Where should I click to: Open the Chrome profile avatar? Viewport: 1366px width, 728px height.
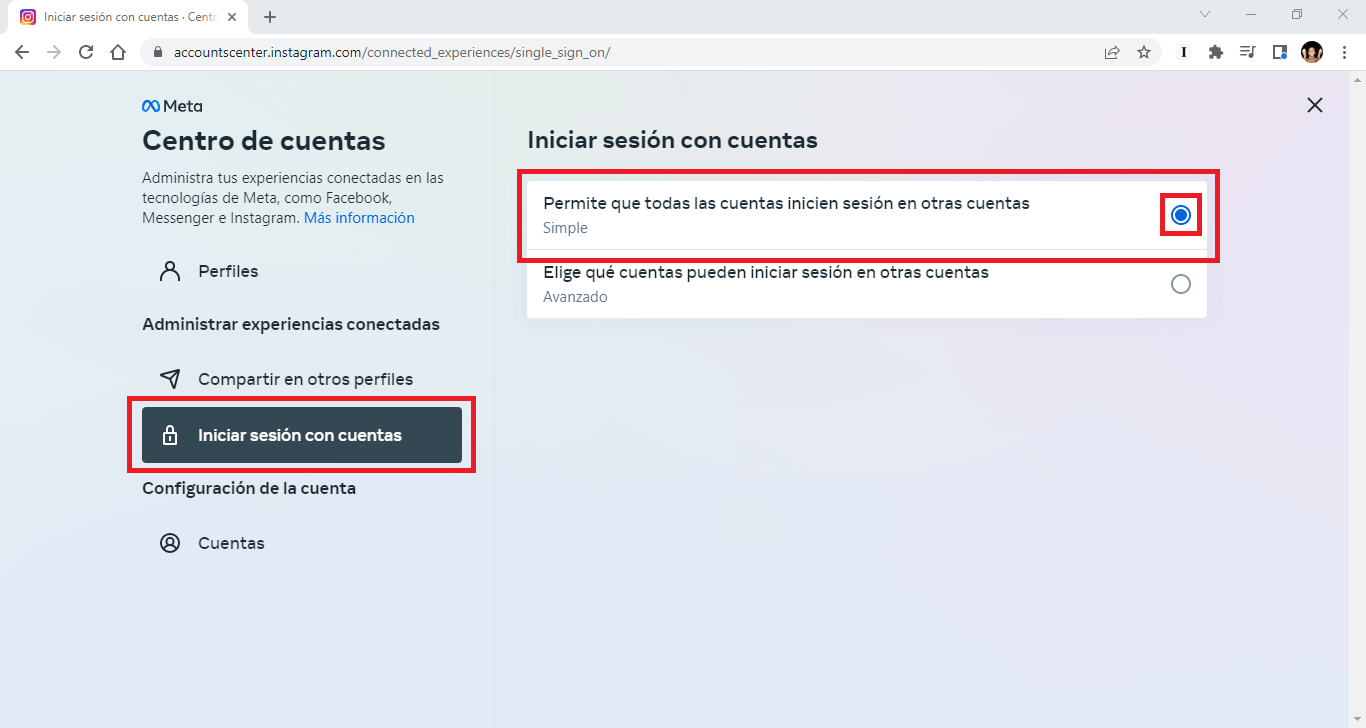[x=1312, y=52]
